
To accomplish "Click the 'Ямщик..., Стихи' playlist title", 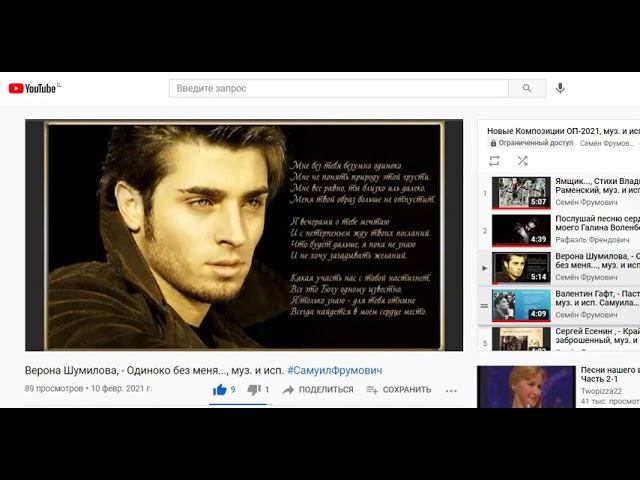I will pyautogui.click(x=598, y=185).
